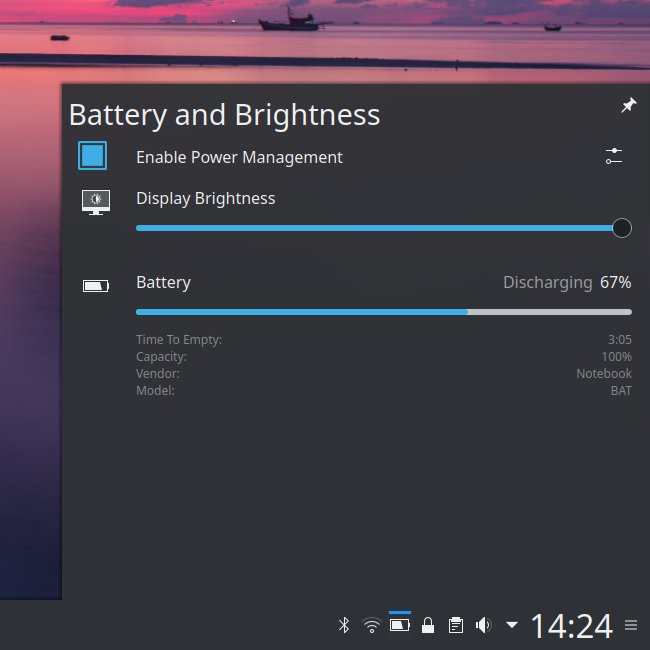The height and width of the screenshot is (650, 650).
Task: Click the padlock icon in the tray
Action: pyautogui.click(x=428, y=626)
